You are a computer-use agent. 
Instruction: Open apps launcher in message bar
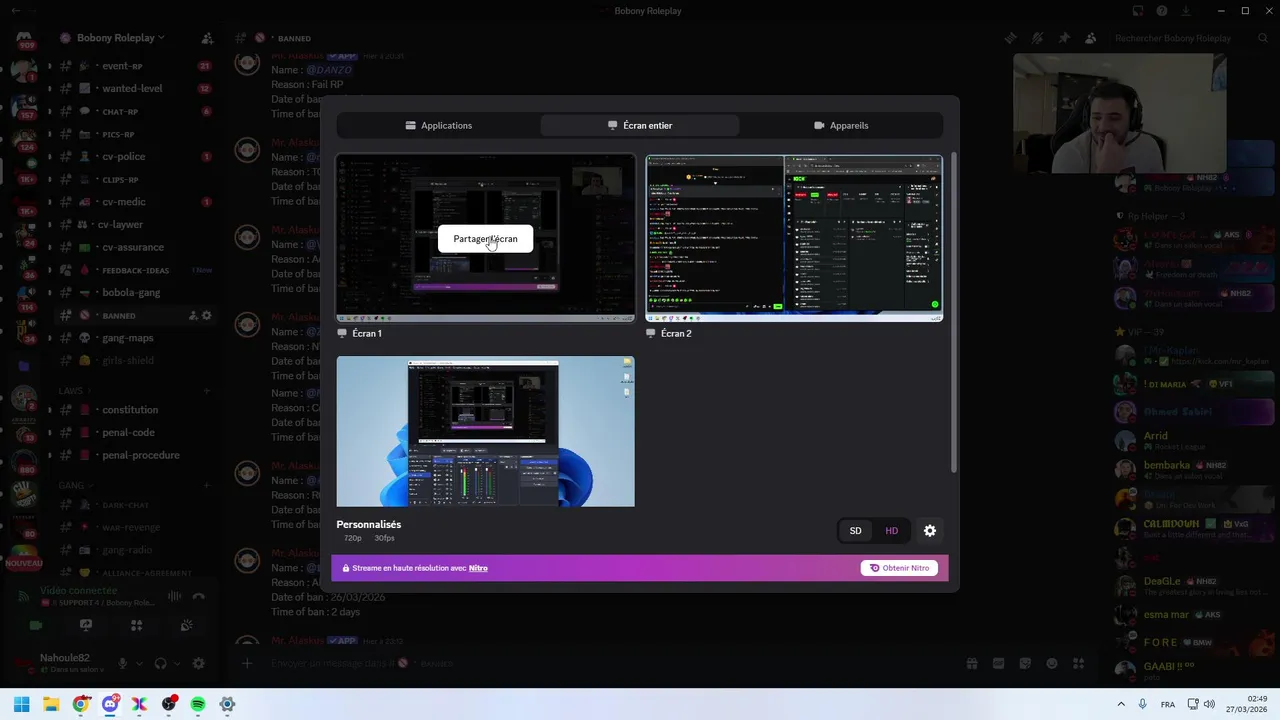pyautogui.click(x=1078, y=663)
